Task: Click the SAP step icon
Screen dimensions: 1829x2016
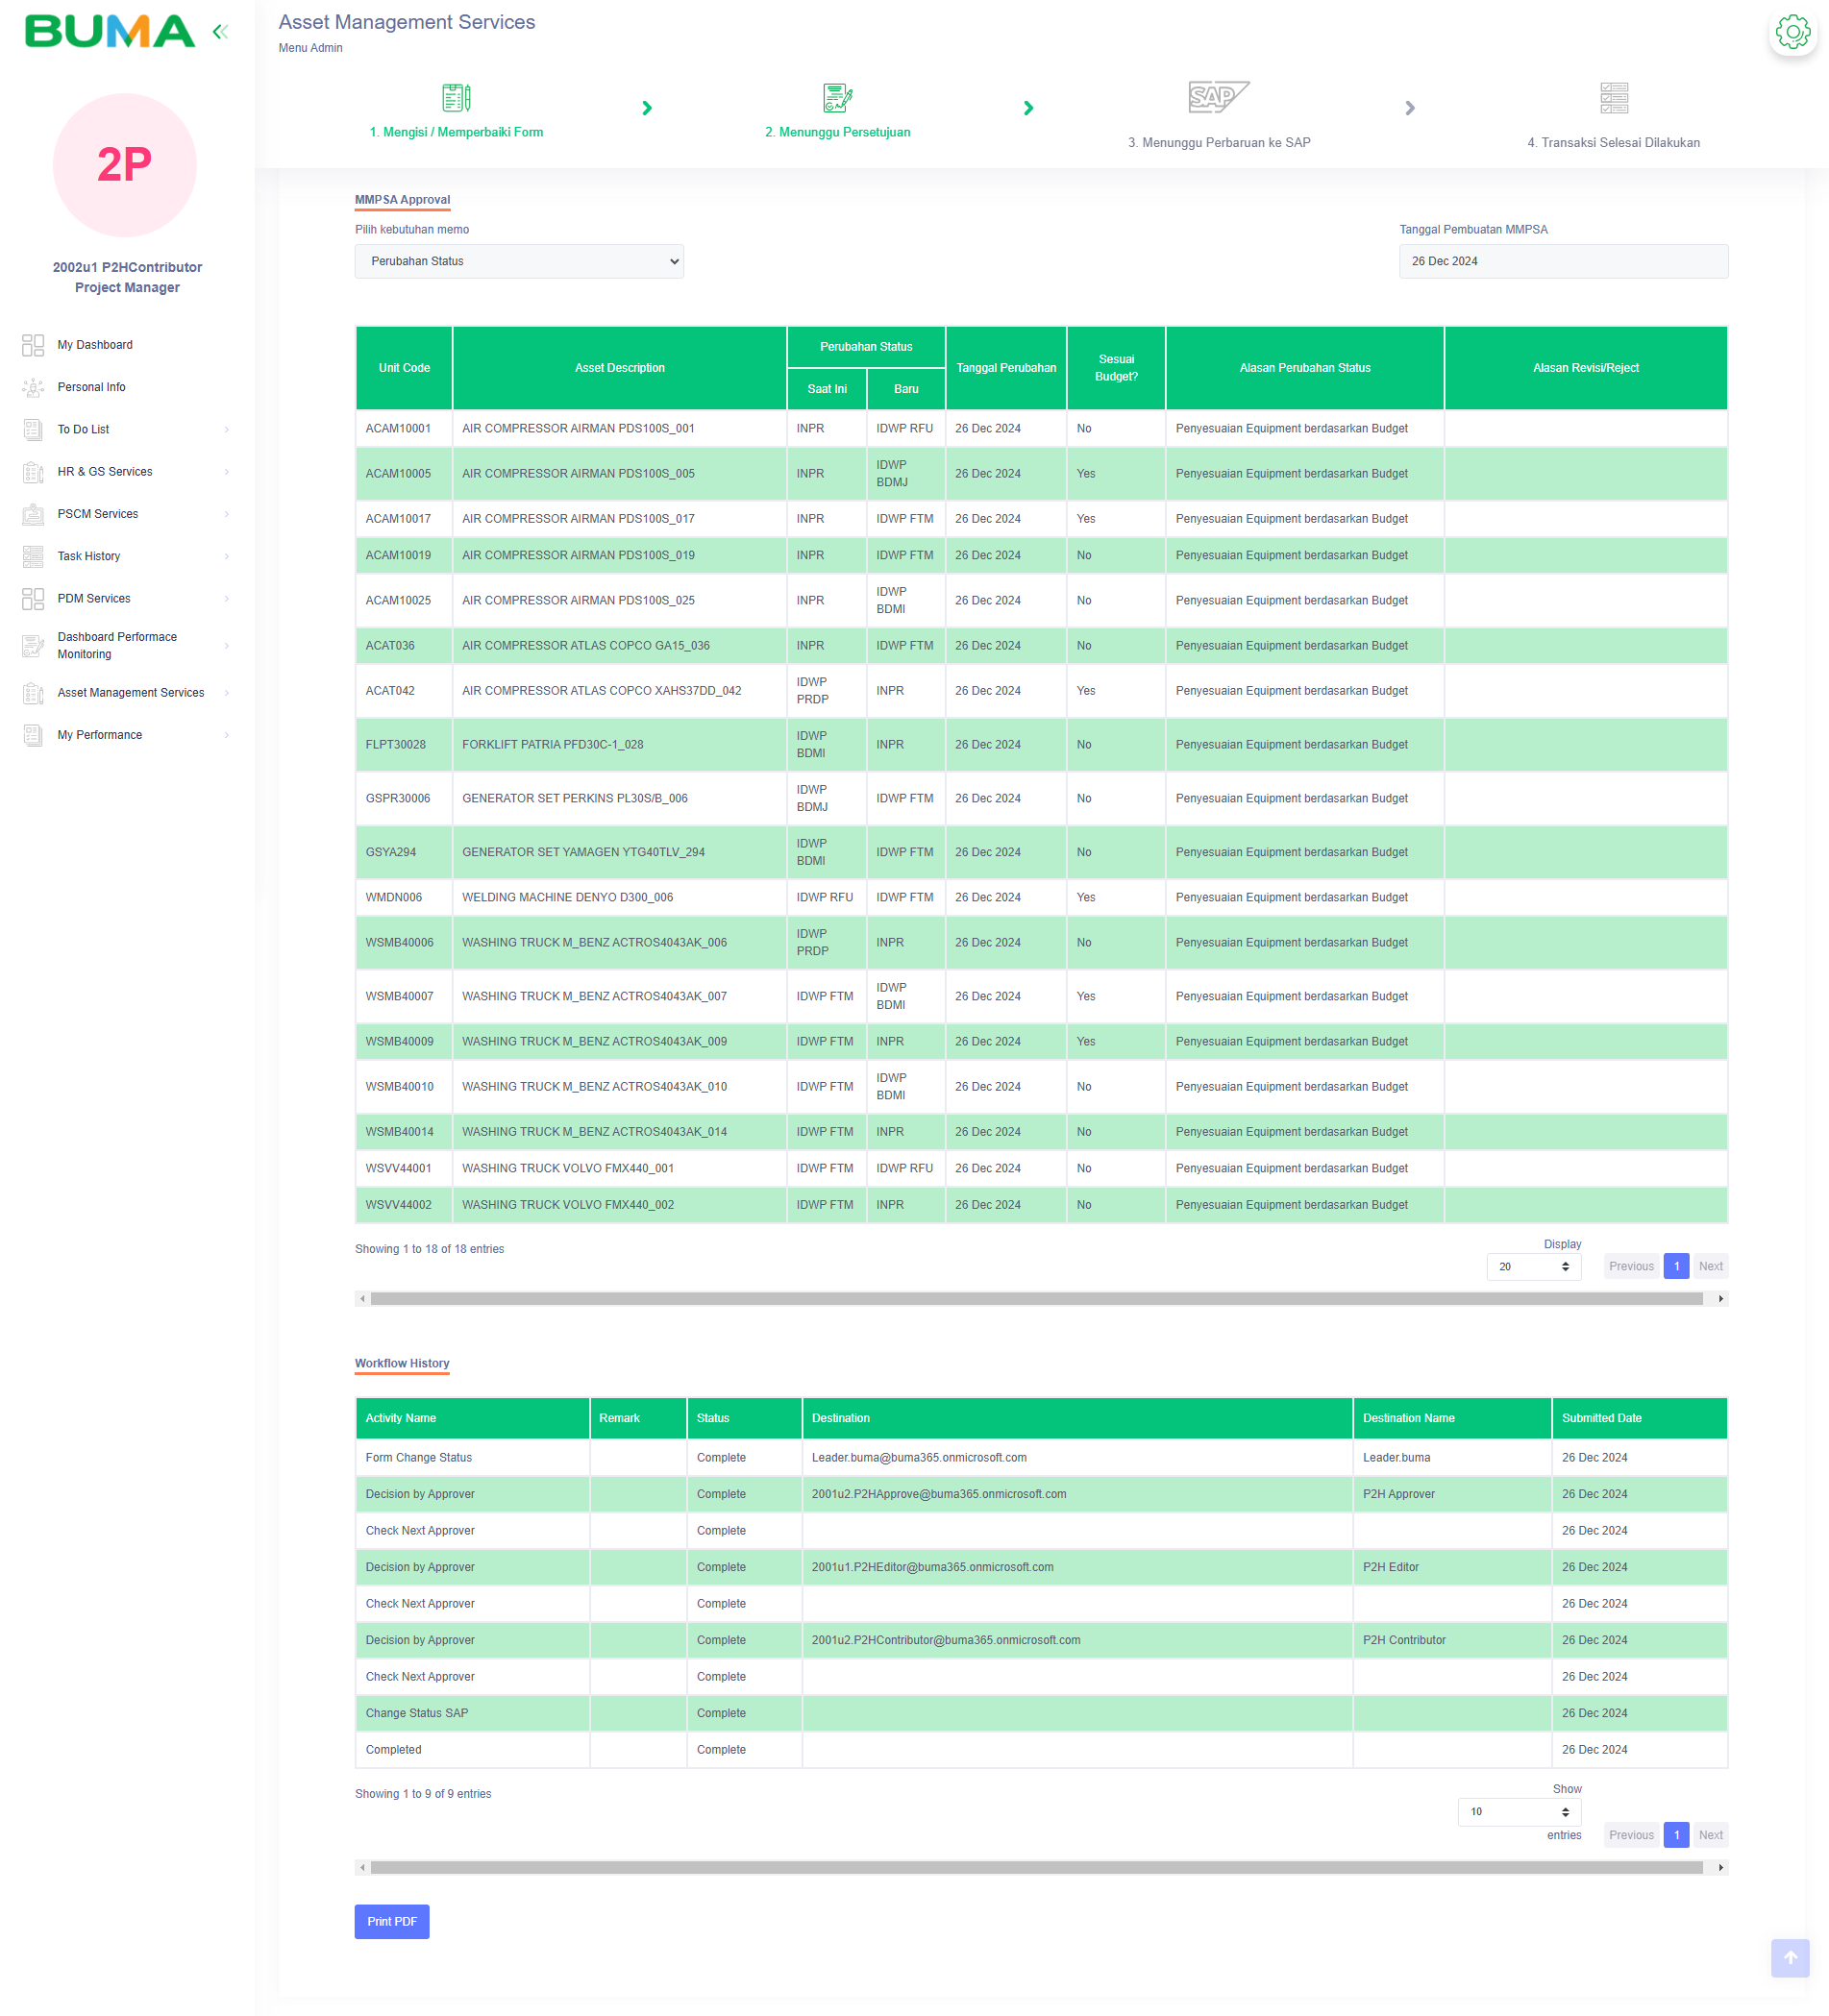Action: 1218,97
